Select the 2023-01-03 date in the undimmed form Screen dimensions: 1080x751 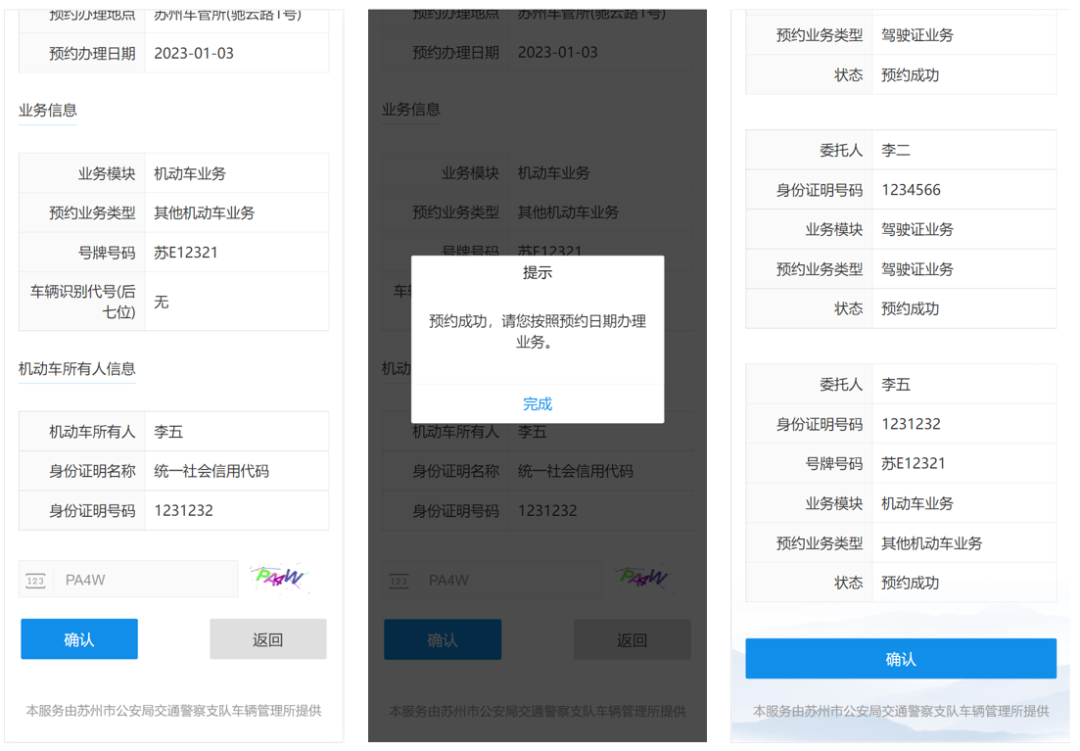click(194, 53)
